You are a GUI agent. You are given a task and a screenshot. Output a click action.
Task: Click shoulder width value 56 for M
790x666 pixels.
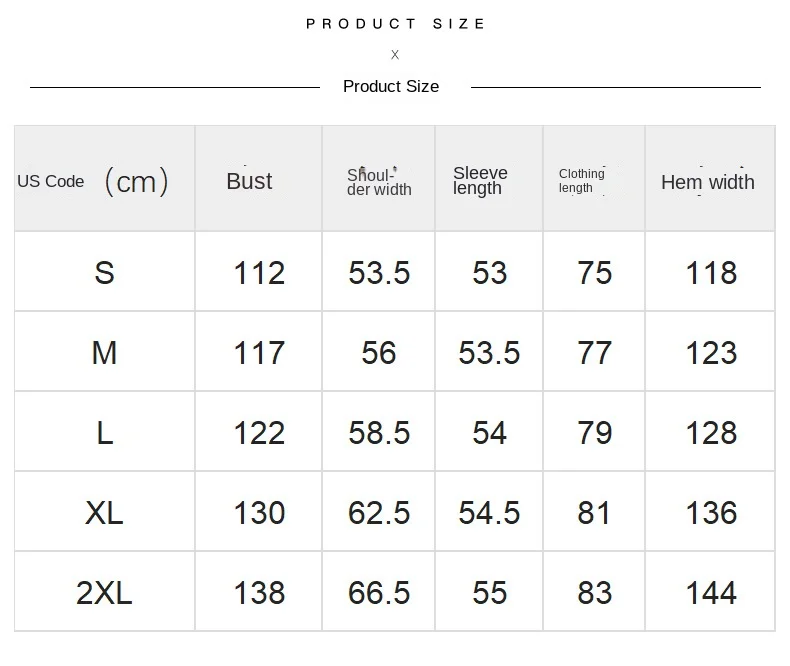click(x=379, y=352)
